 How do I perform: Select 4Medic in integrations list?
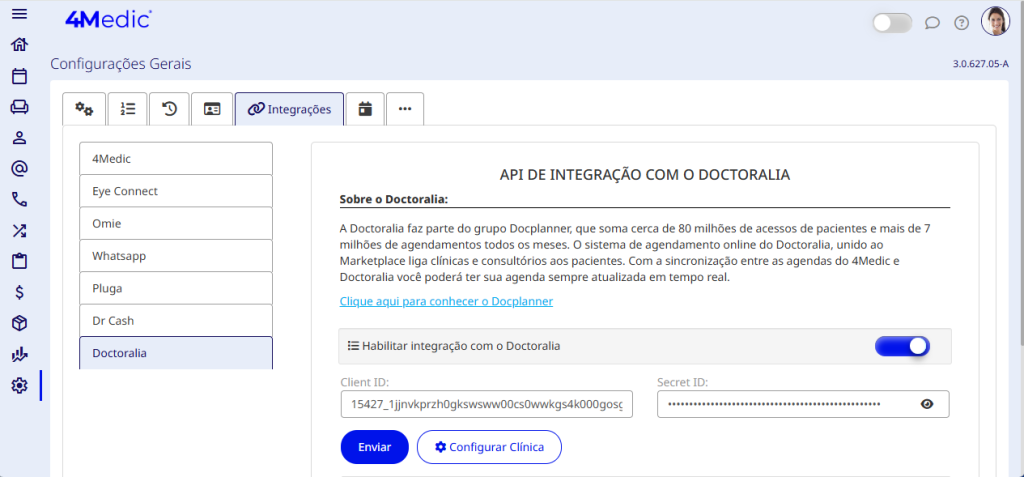point(176,158)
